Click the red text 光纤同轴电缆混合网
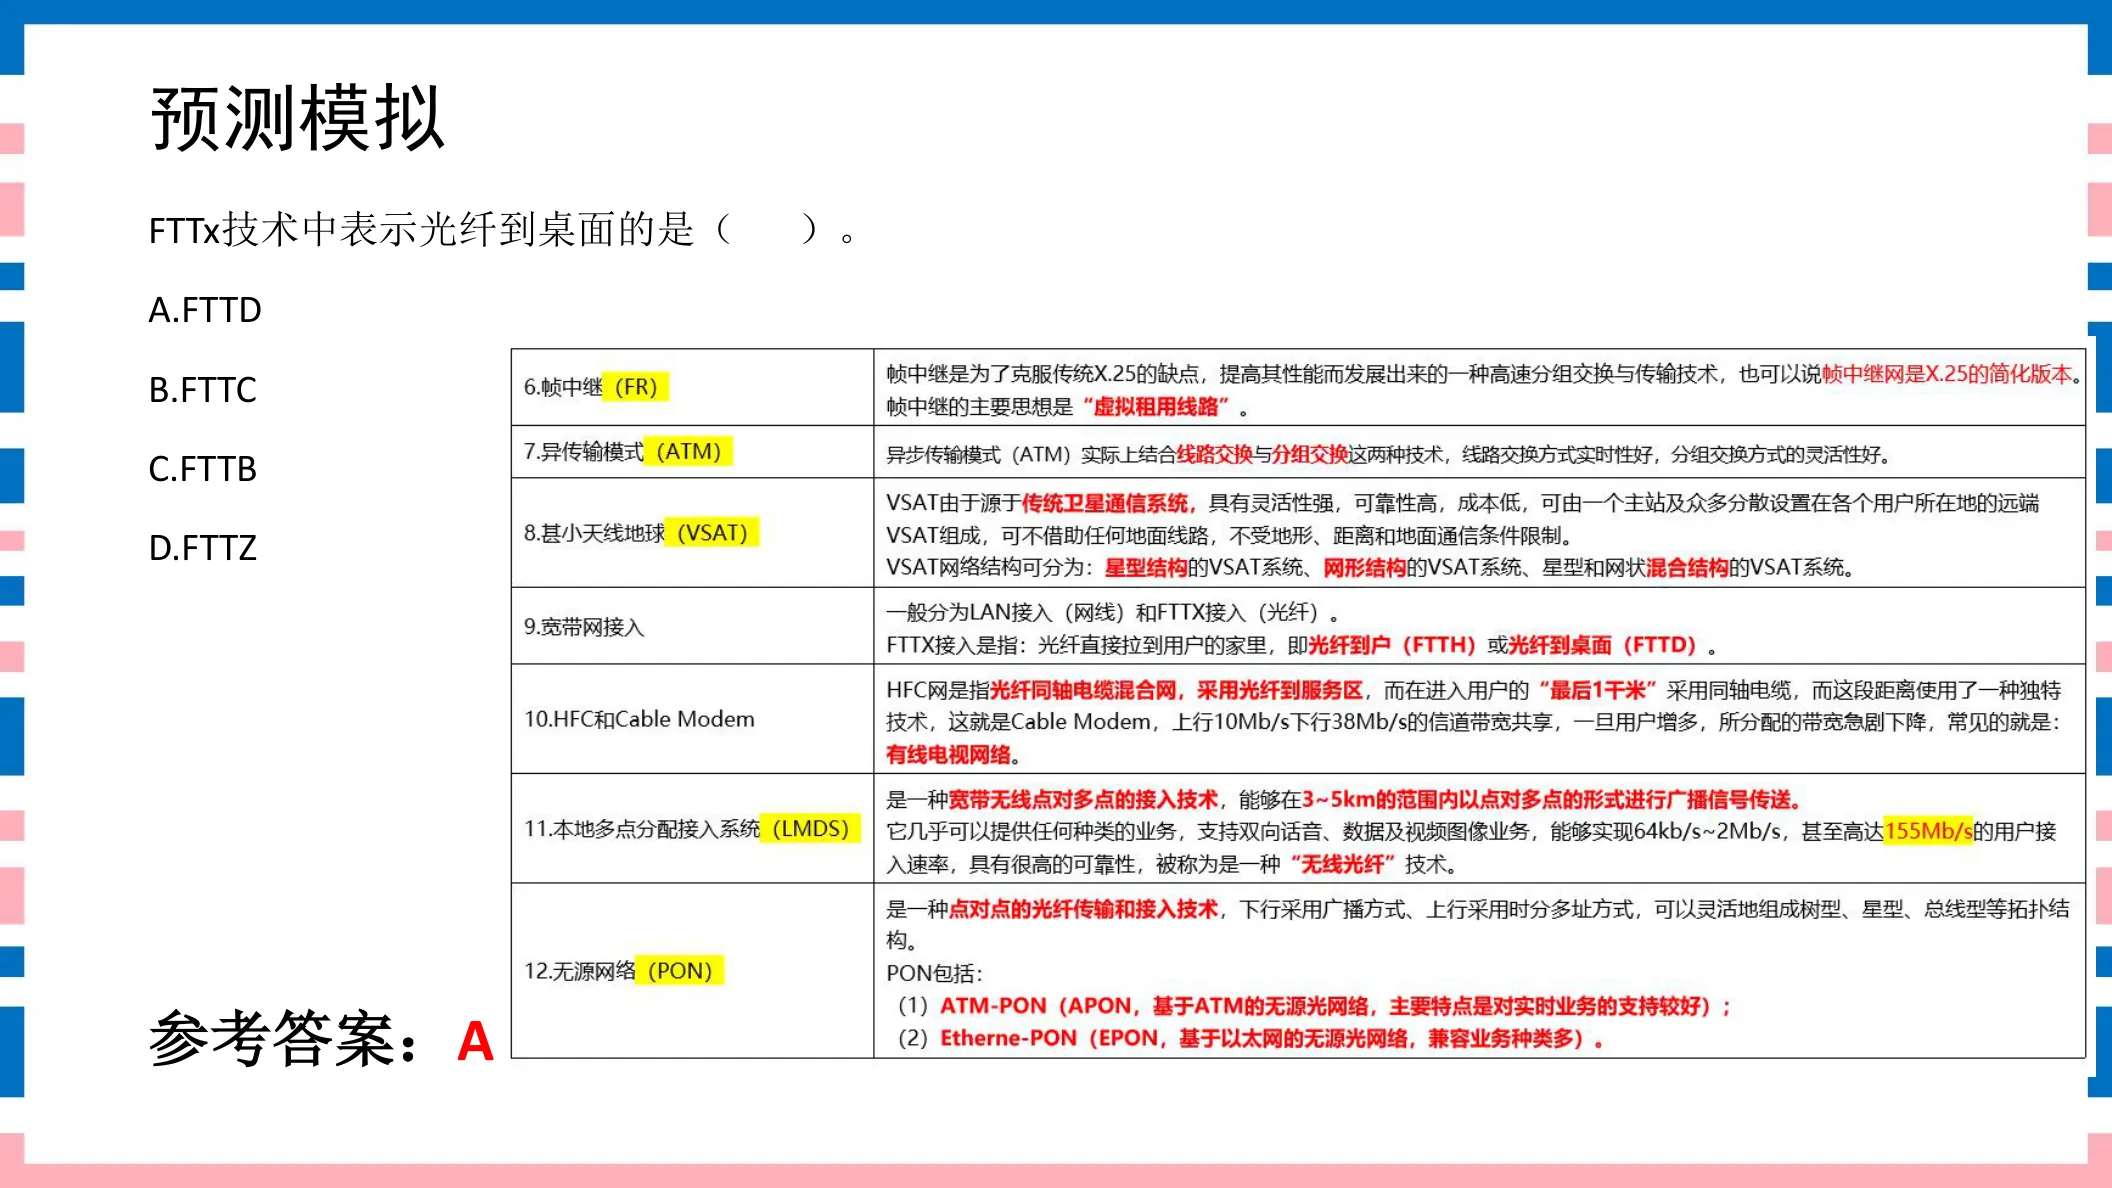Viewport: 2112px width, 1188px height. [1083, 690]
